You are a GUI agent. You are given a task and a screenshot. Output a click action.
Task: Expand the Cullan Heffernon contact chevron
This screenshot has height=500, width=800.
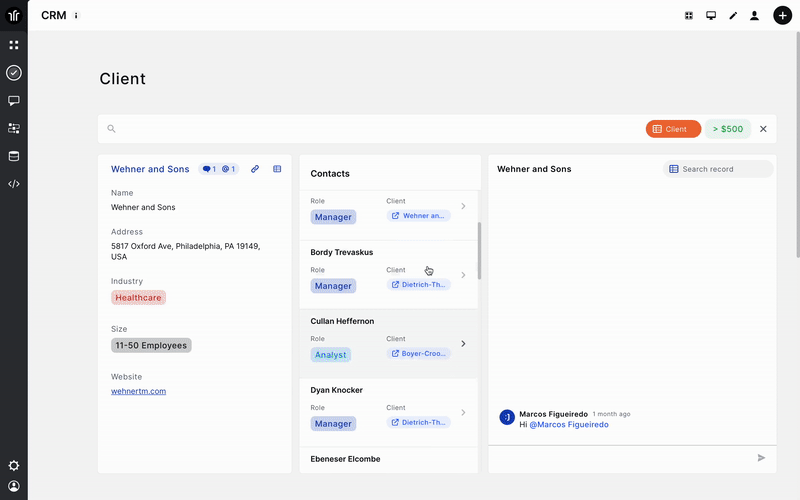pos(463,344)
